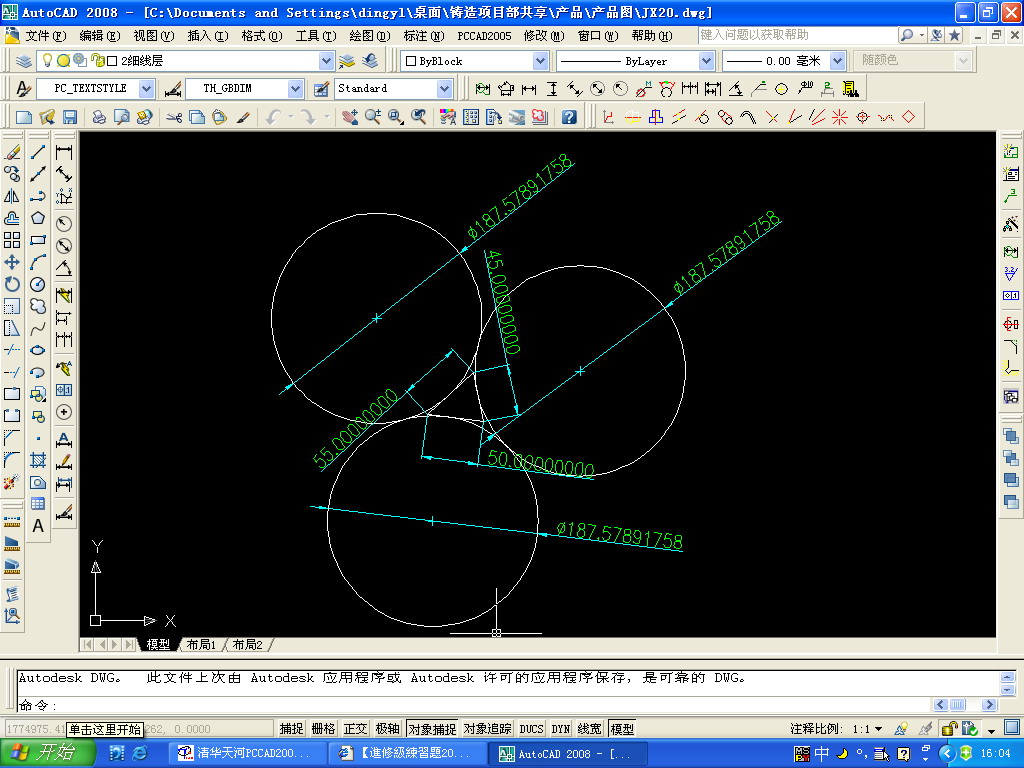Toggle 对象追踪 object snap tracking
1024x768 pixels.
[488, 729]
